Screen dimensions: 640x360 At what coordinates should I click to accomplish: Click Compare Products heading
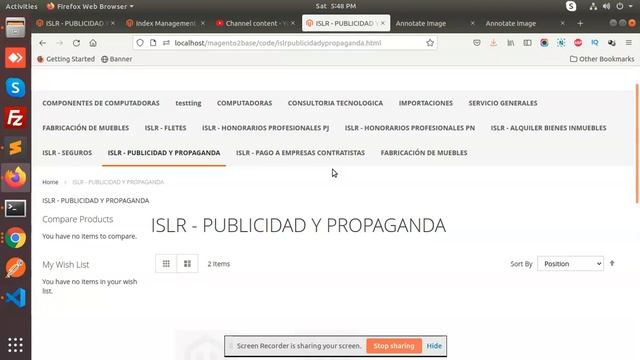78,219
